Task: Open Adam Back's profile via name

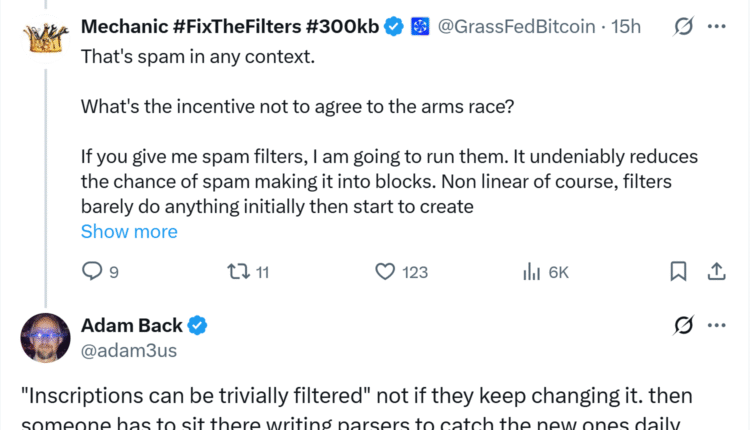Action: coord(133,325)
